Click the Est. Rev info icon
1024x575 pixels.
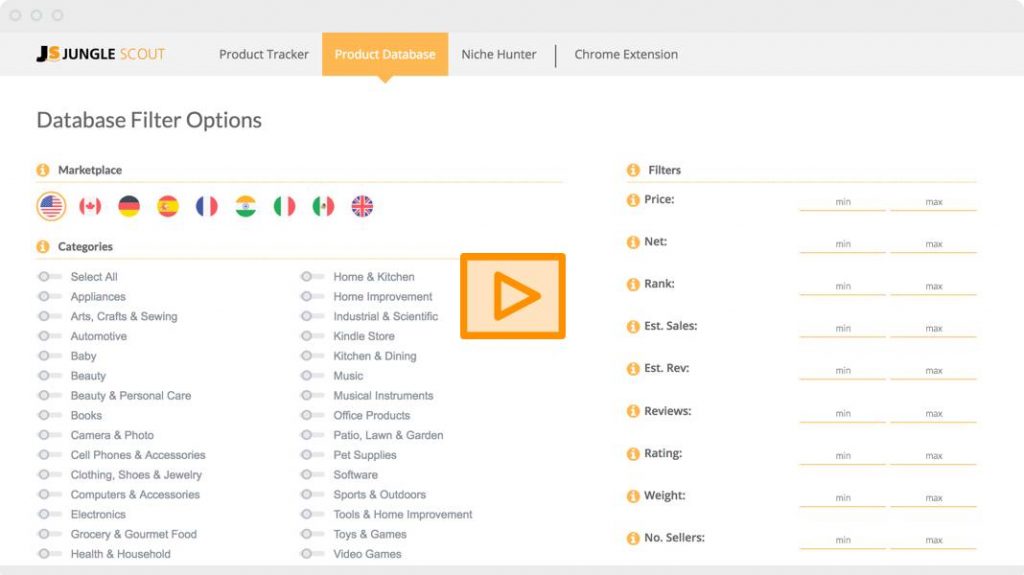point(633,369)
